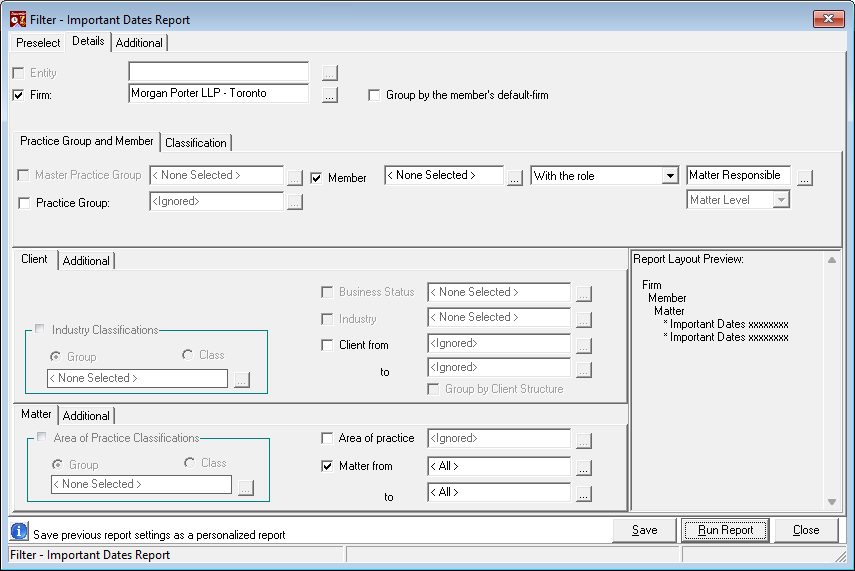855x571 pixels.
Task: Toggle Group by Client Structure checkbox
Action: coord(433,389)
